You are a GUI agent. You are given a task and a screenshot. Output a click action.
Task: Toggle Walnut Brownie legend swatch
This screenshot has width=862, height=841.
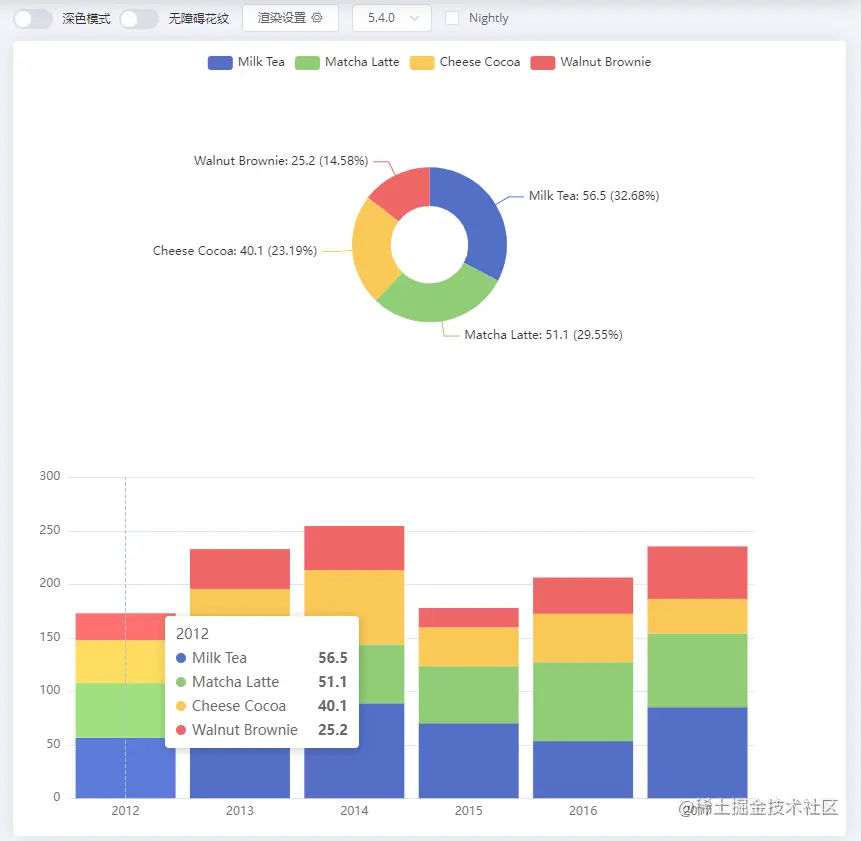point(543,63)
